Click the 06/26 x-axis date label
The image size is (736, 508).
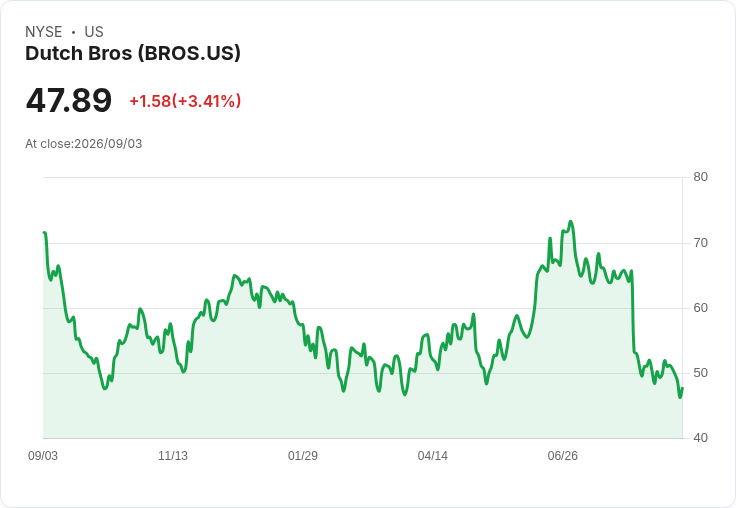(x=562, y=455)
